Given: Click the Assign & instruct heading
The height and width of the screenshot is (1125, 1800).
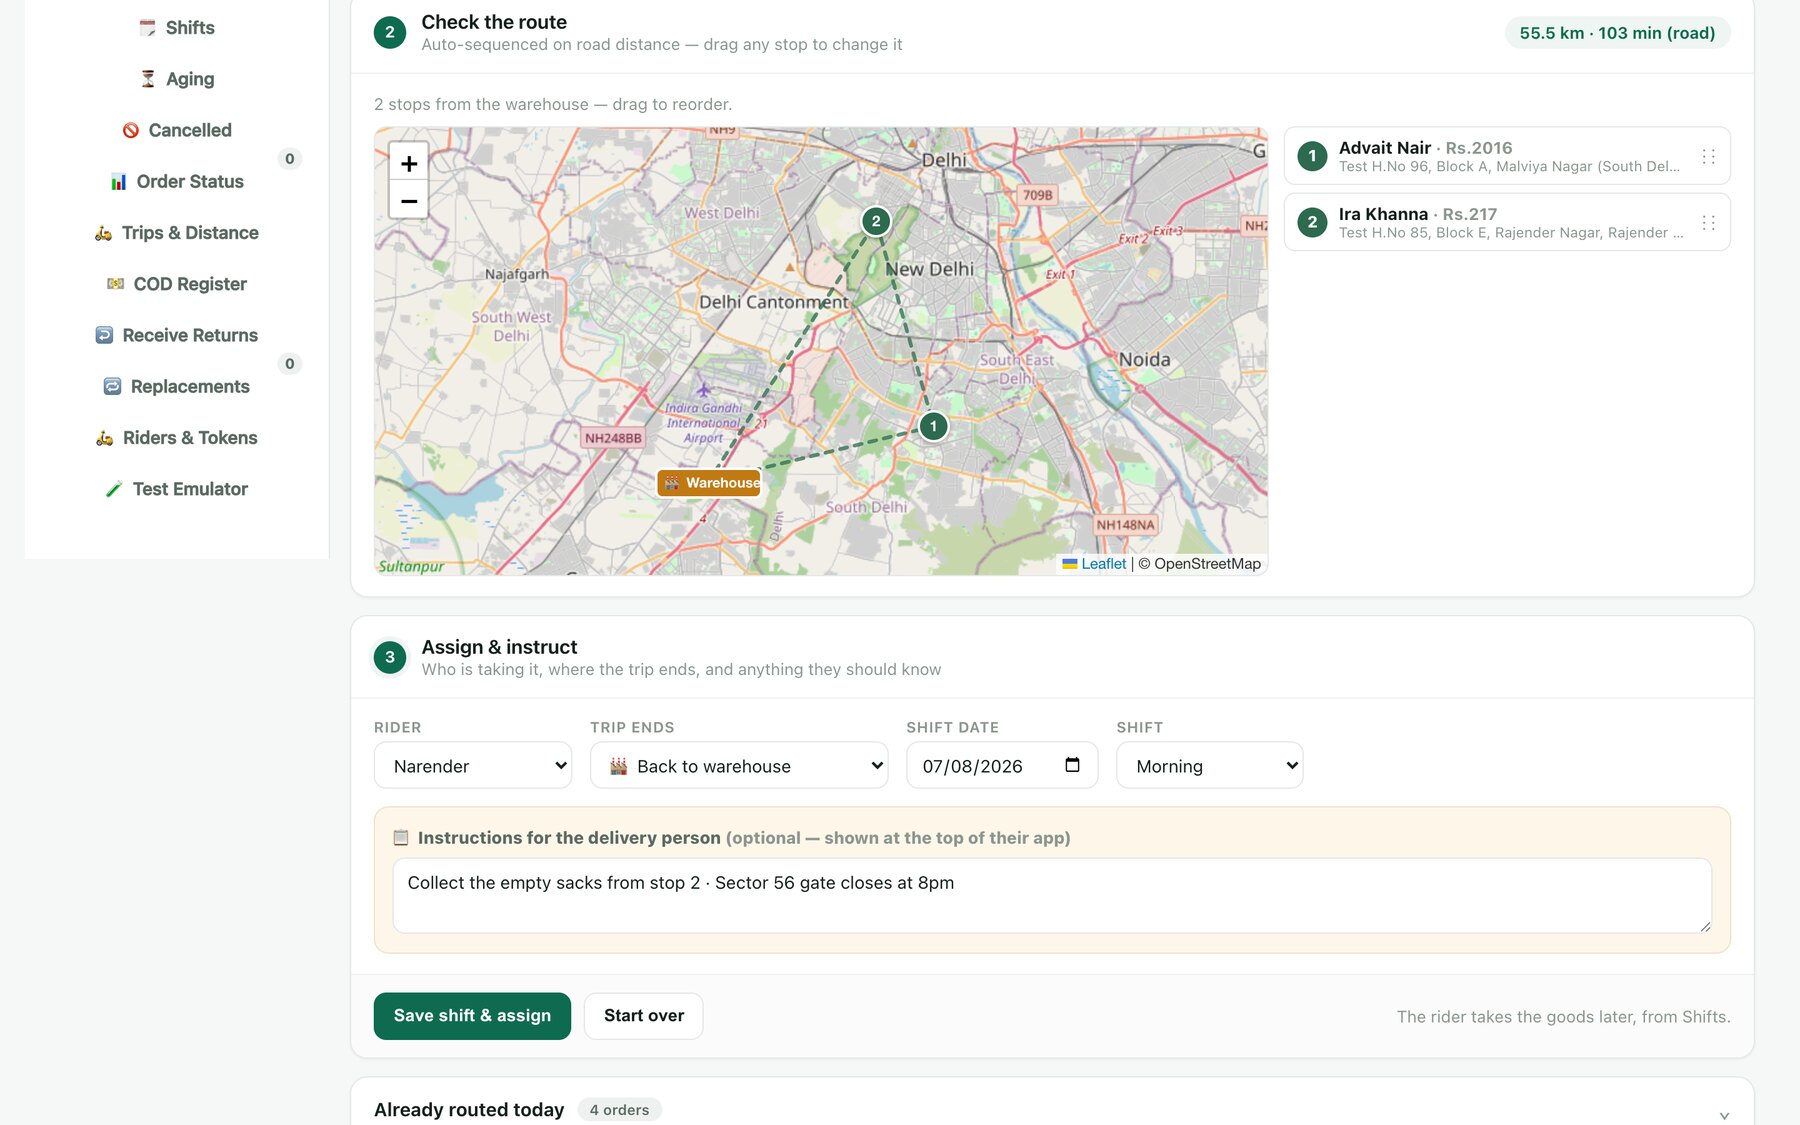Looking at the screenshot, I should (x=499, y=647).
